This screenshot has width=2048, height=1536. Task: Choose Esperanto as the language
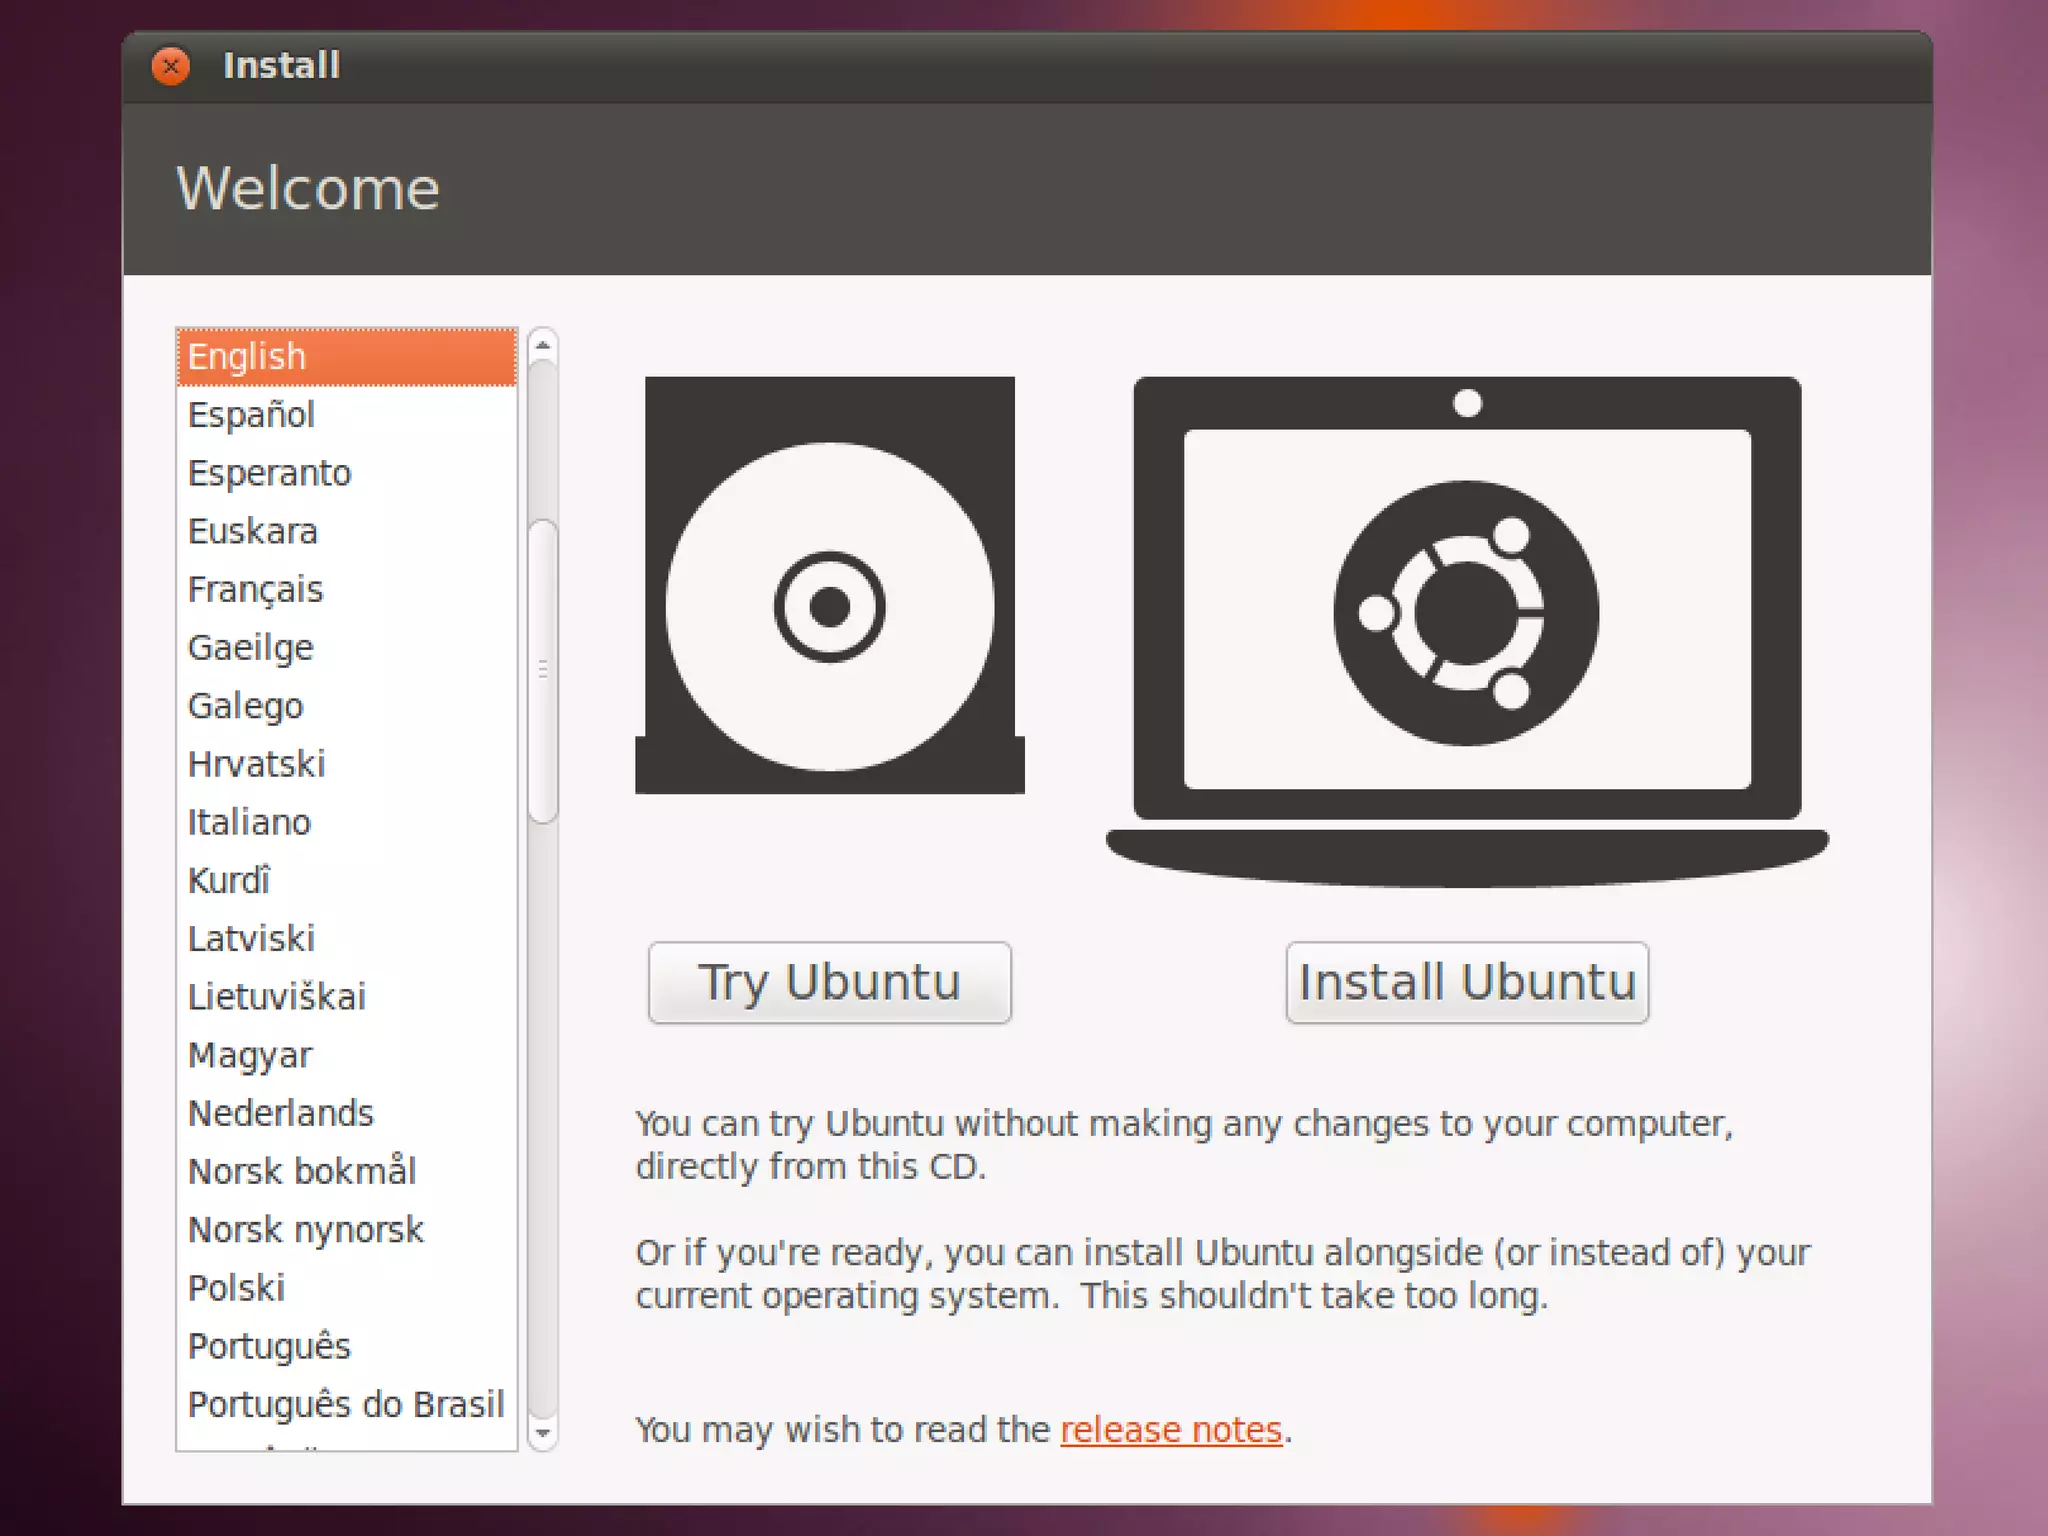(270, 473)
